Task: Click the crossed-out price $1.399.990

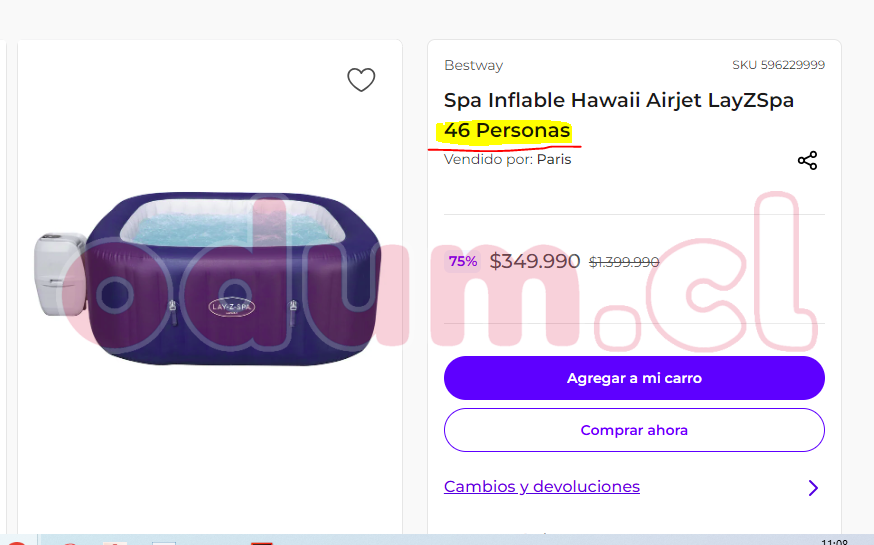Action: (624, 263)
